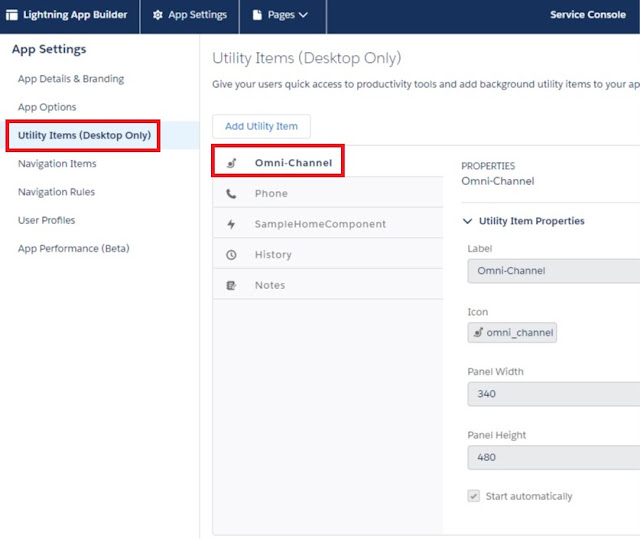
Task: Click the Lightning App Builder title
Action: click(x=75, y=15)
